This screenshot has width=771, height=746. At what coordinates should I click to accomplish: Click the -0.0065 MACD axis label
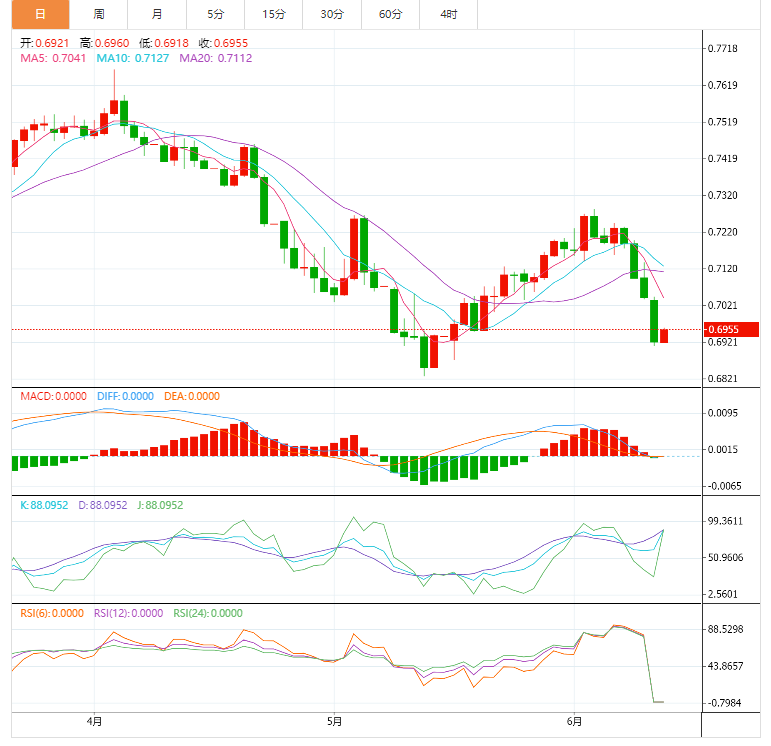coord(724,486)
